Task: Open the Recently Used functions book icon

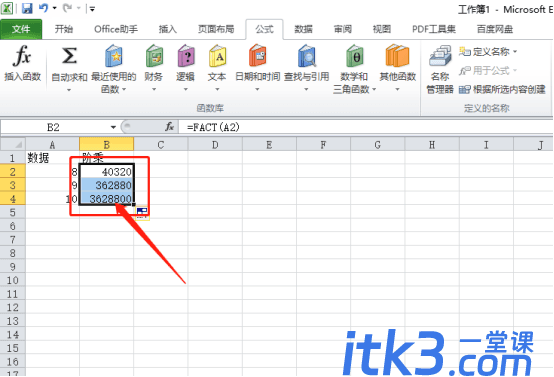Action: point(113,56)
